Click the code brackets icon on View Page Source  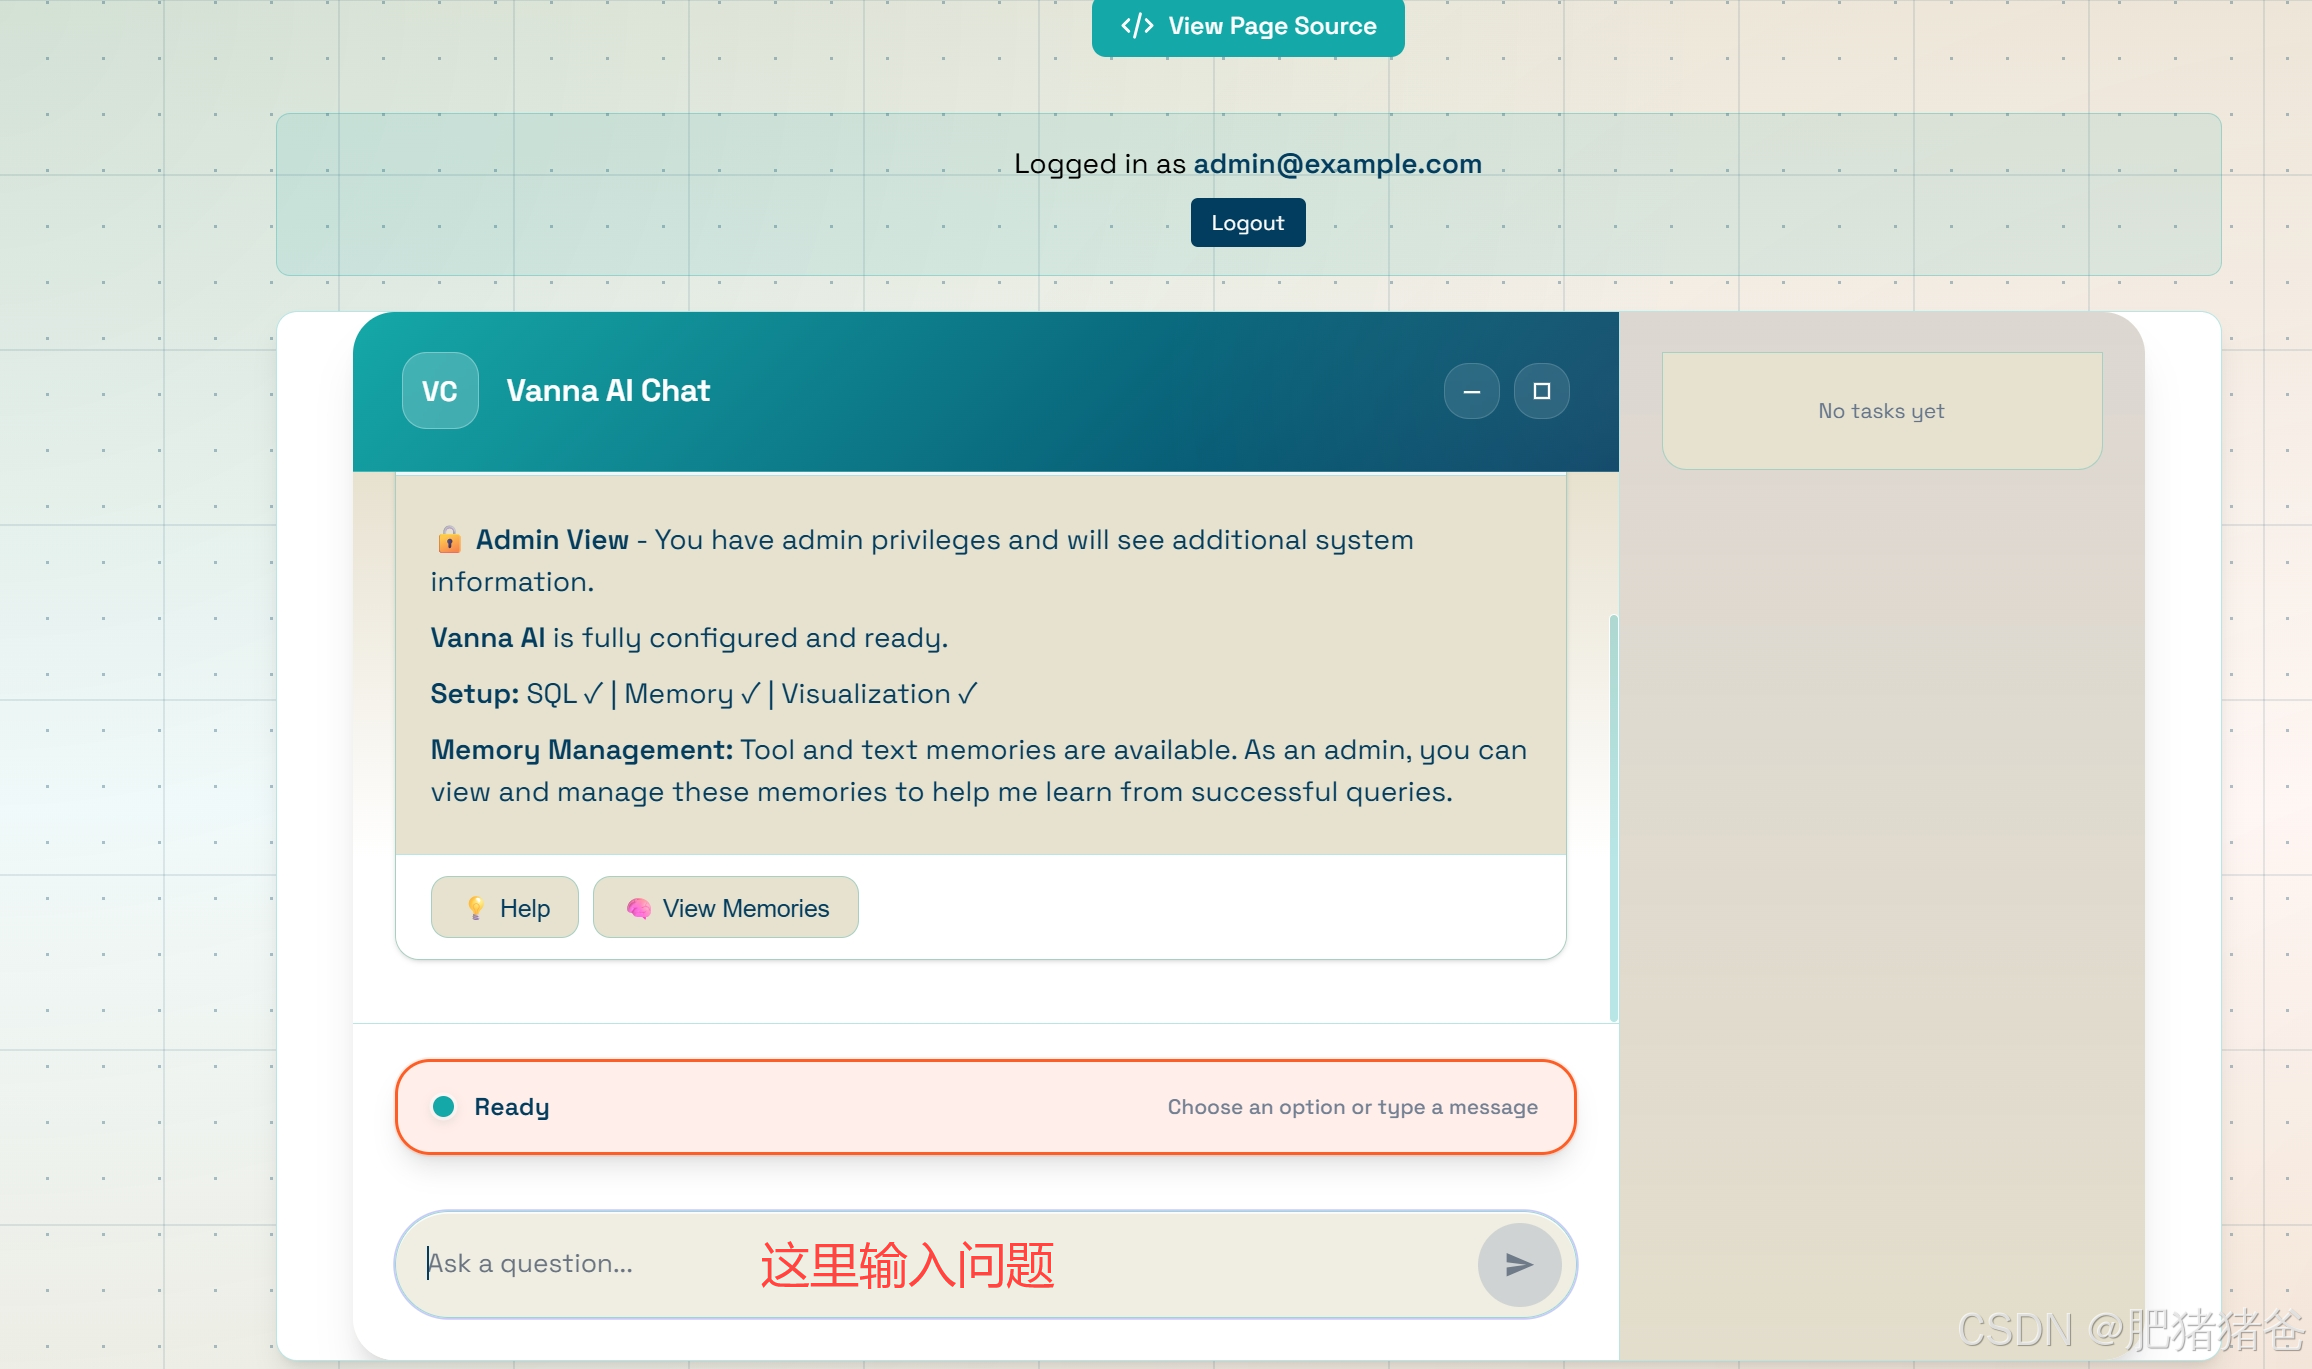(1137, 26)
